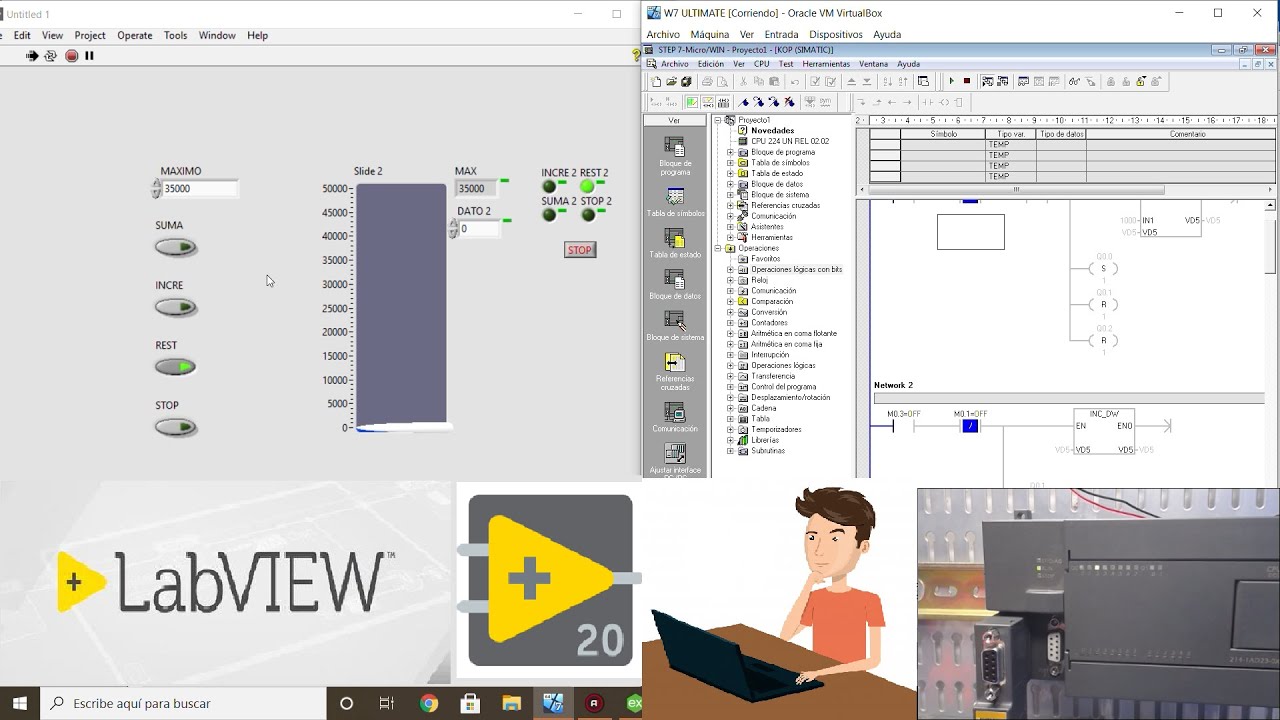Click the Run Continuously icon in LabVIEW toolbar
The width and height of the screenshot is (1280, 720).
point(50,56)
